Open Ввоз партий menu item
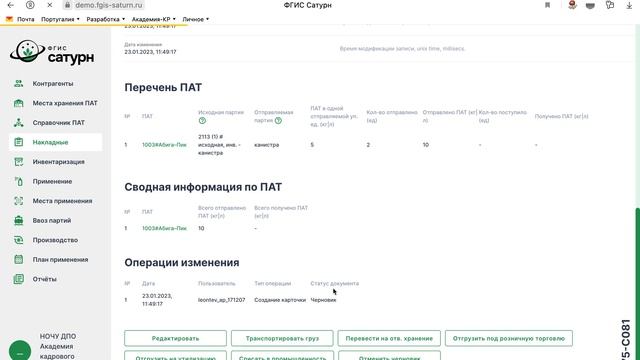This screenshot has height=360, width=640. point(52,220)
